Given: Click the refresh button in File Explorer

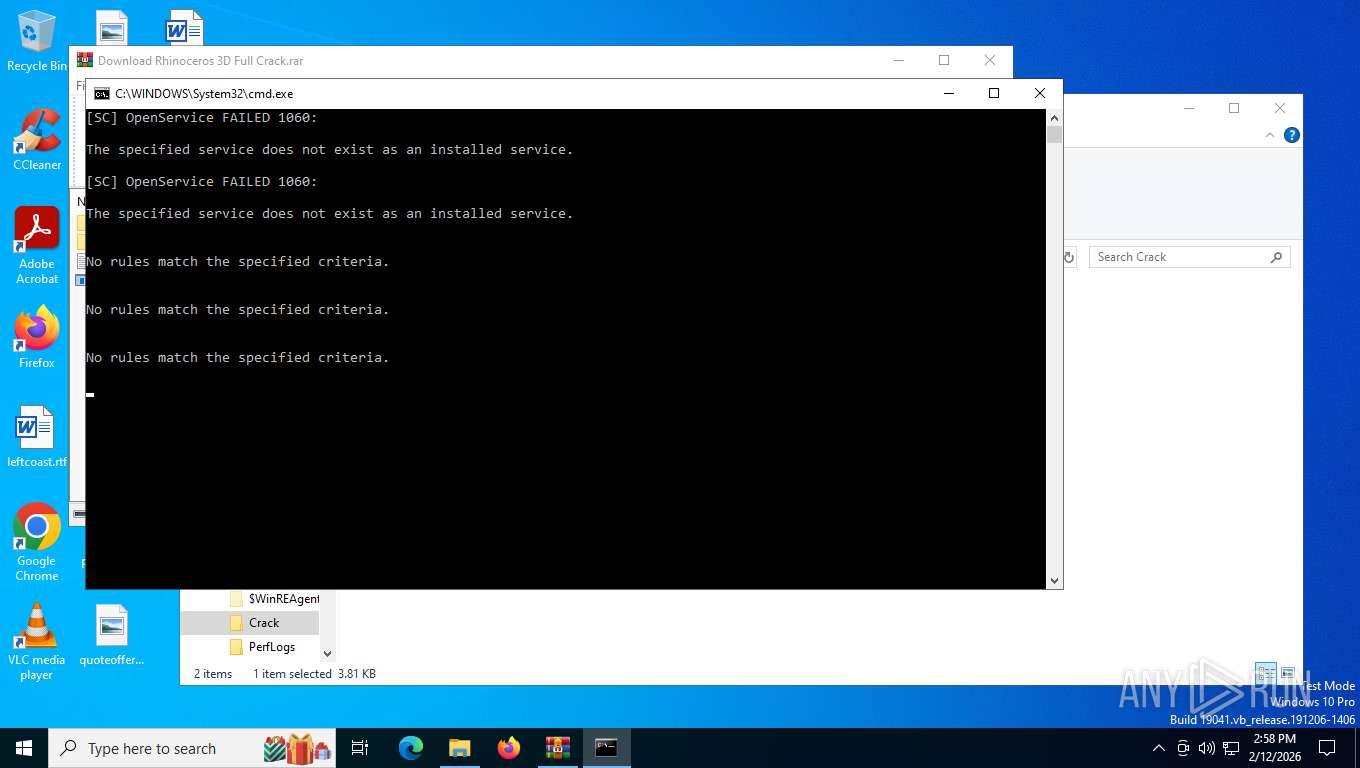Looking at the screenshot, I should pos(1068,257).
